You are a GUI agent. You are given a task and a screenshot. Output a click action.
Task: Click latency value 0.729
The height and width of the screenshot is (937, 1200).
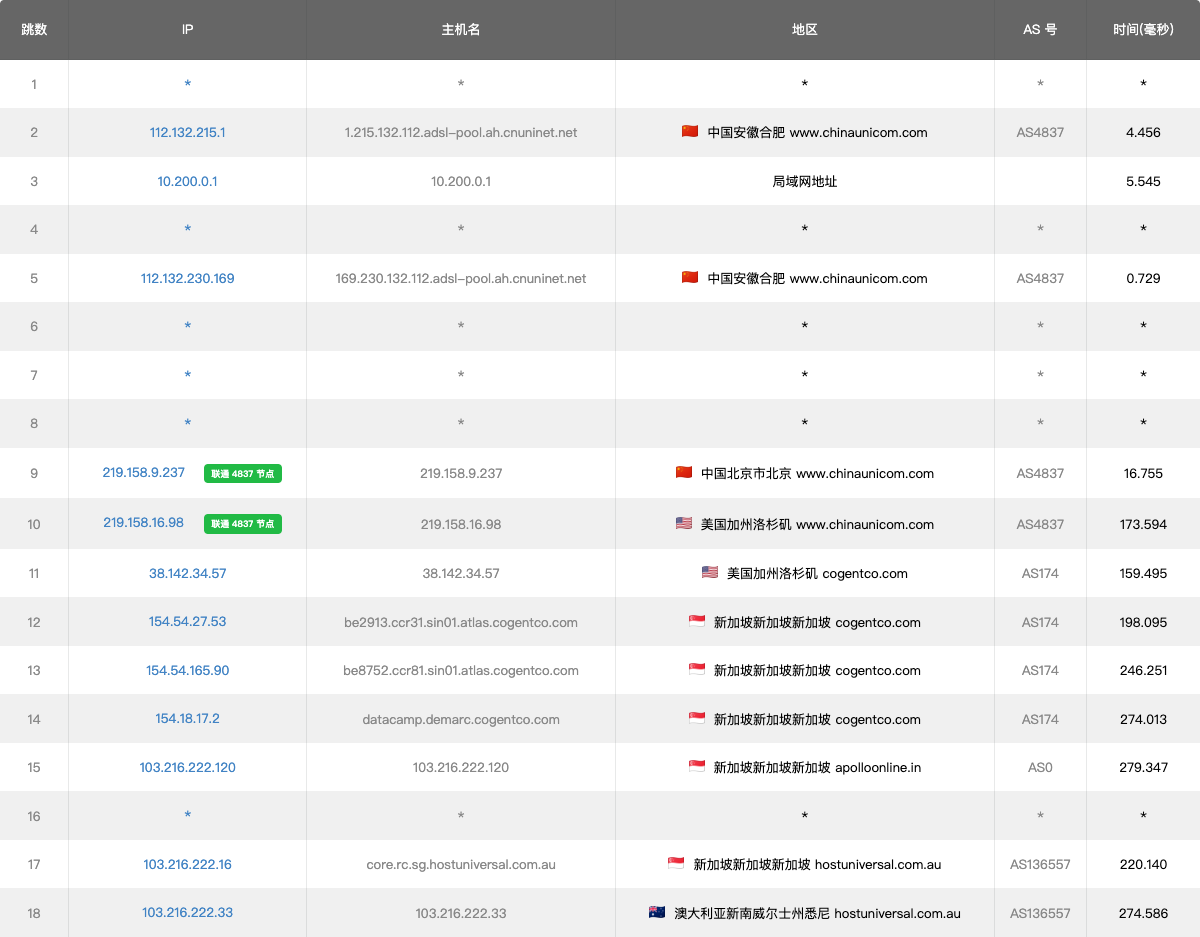(1143, 278)
